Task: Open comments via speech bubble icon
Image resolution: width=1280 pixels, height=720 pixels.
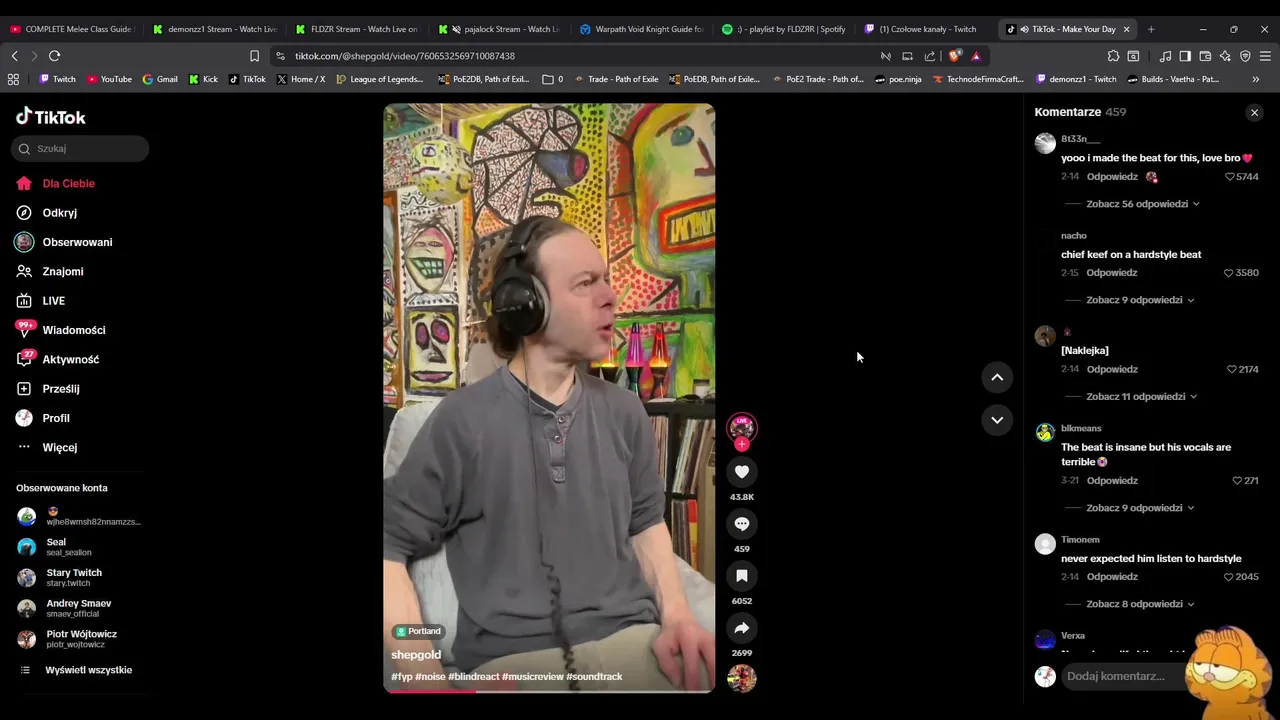Action: (x=741, y=523)
